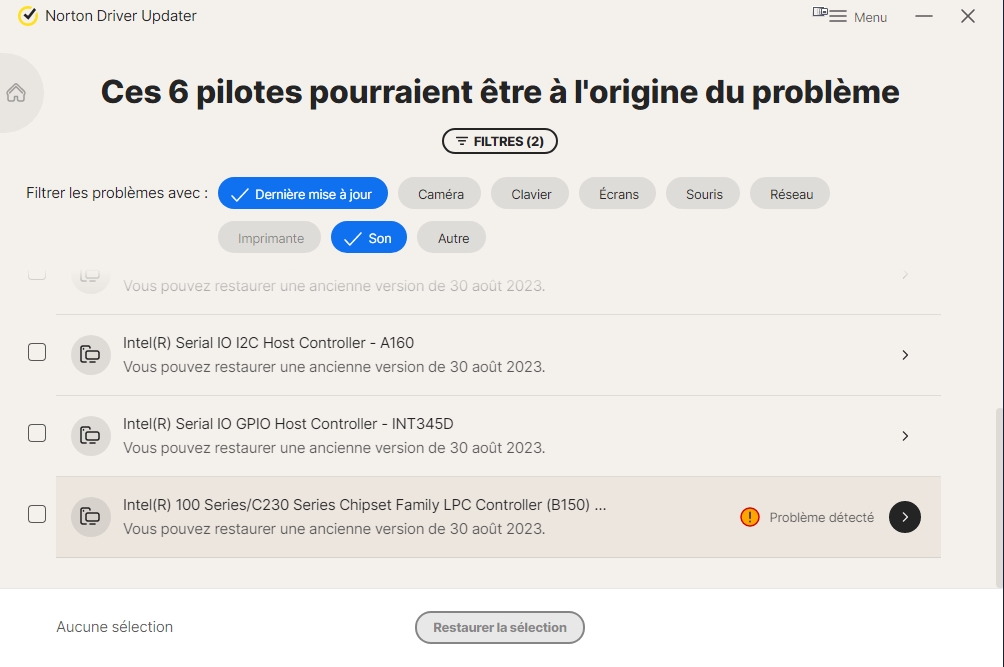Image resolution: width=1004 pixels, height=667 pixels.
Task: Open GPIO Host Controller row chevron
Action: coord(905,436)
